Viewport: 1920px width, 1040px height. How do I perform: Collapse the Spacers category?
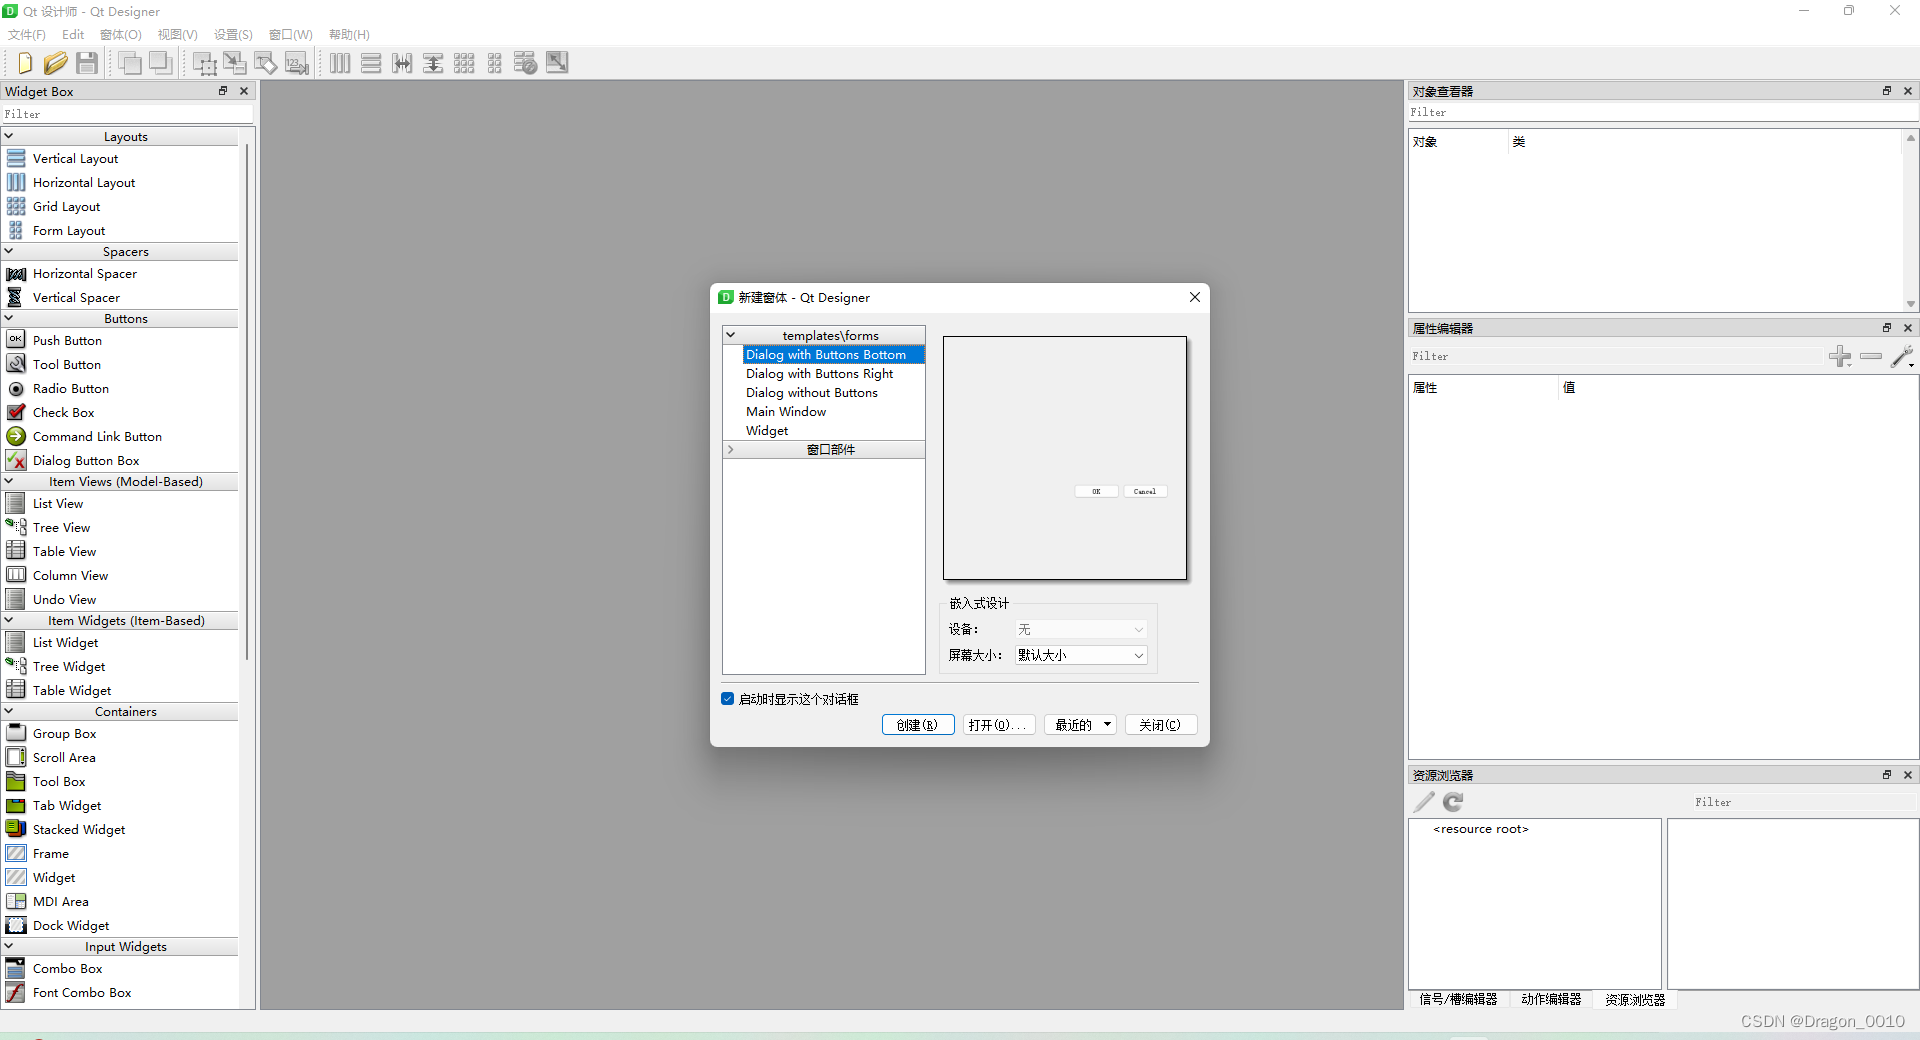pos(9,251)
